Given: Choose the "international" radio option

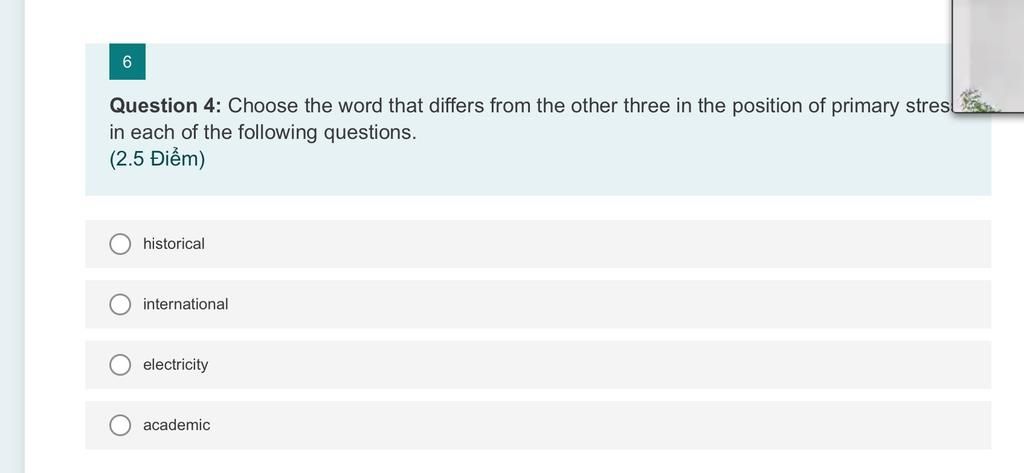Looking at the screenshot, I should click(x=120, y=304).
